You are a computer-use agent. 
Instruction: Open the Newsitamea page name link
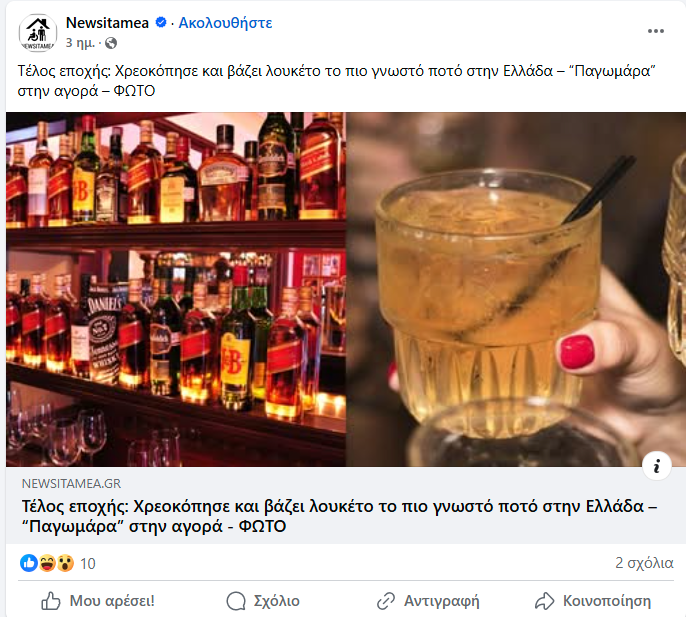pyautogui.click(x=107, y=23)
